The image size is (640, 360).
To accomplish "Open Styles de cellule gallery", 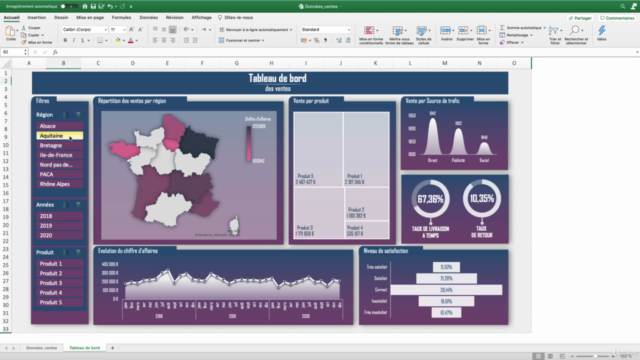I will (423, 35).
